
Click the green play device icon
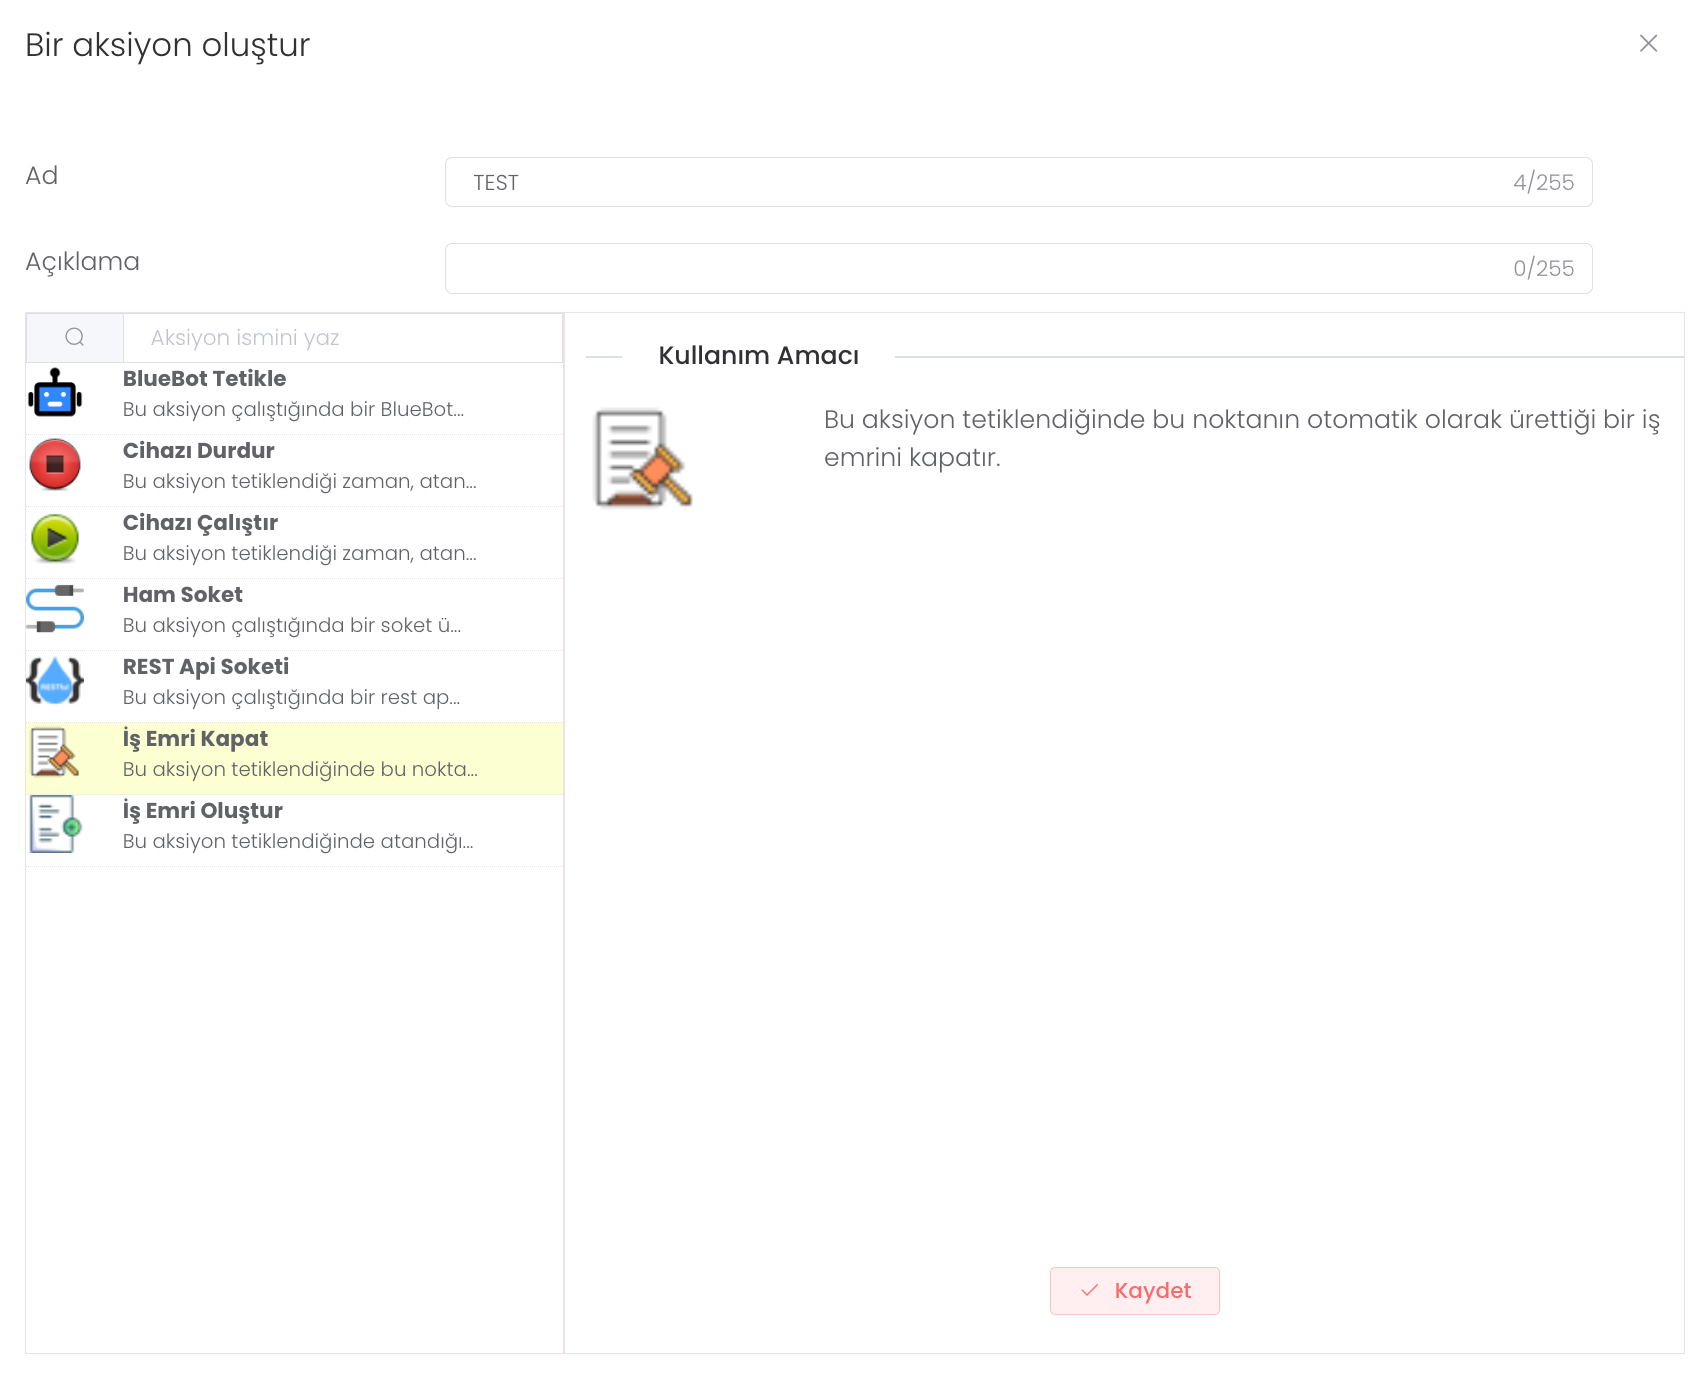coord(55,538)
